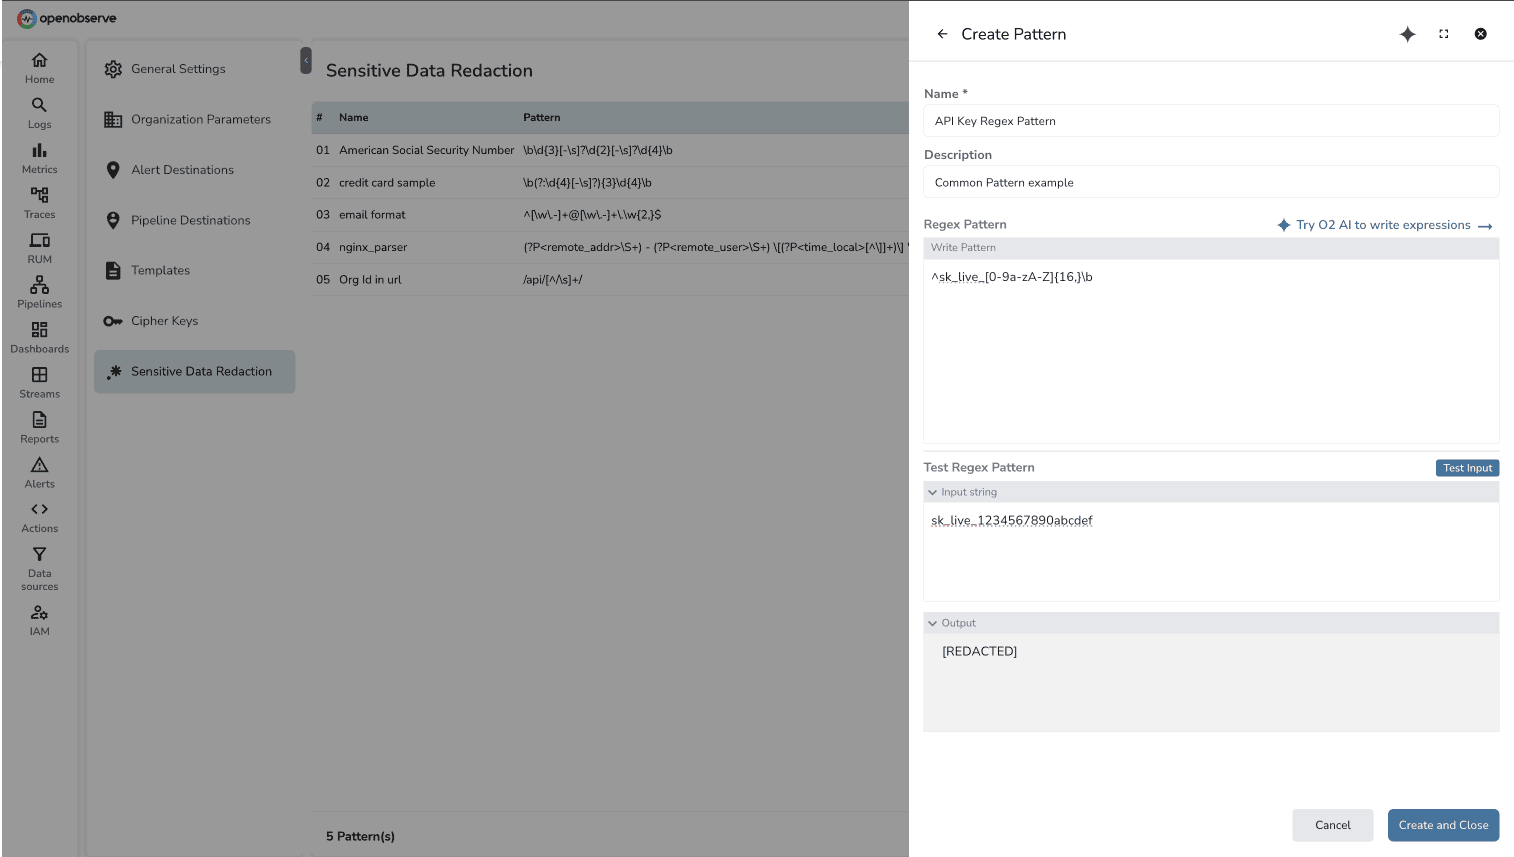Click the Create and Close button
Image resolution: width=1514 pixels, height=857 pixels.
tap(1442, 825)
